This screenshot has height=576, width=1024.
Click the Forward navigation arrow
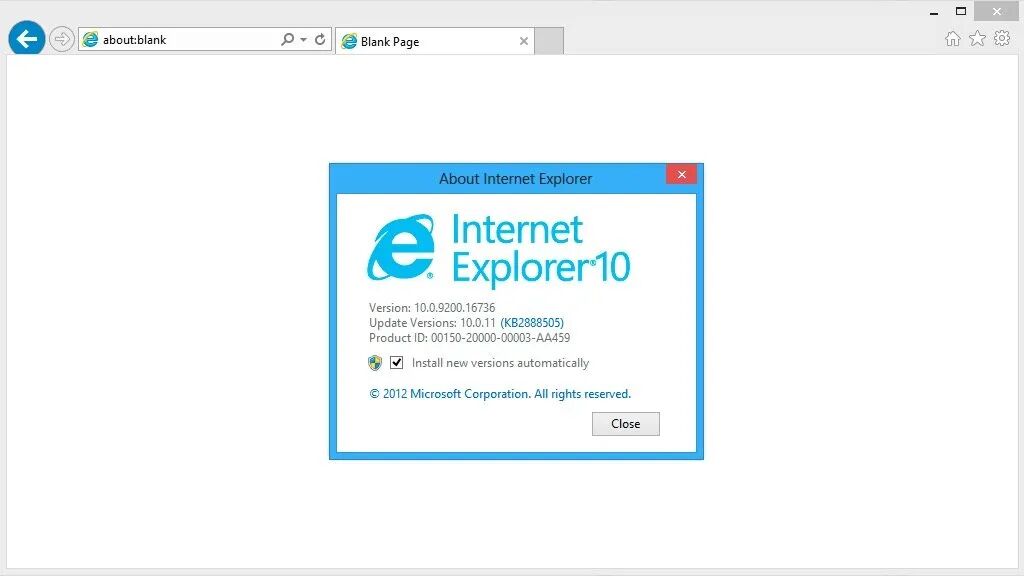pos(61,39)
